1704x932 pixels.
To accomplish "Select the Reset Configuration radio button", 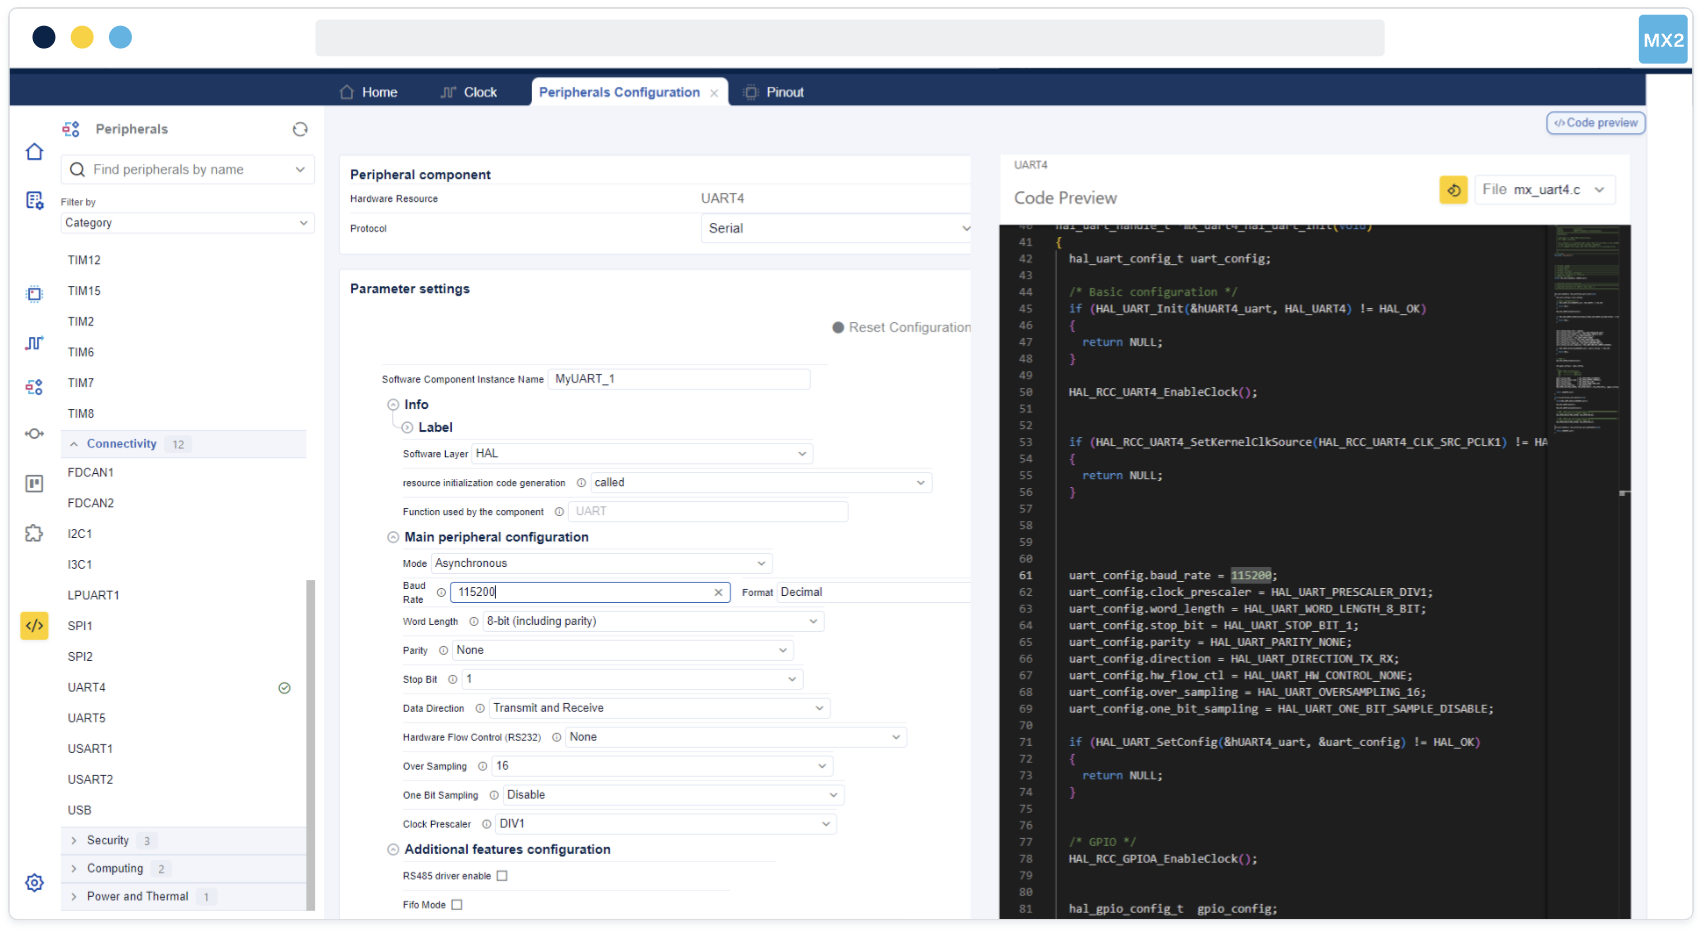I will (x=838, y=328).
